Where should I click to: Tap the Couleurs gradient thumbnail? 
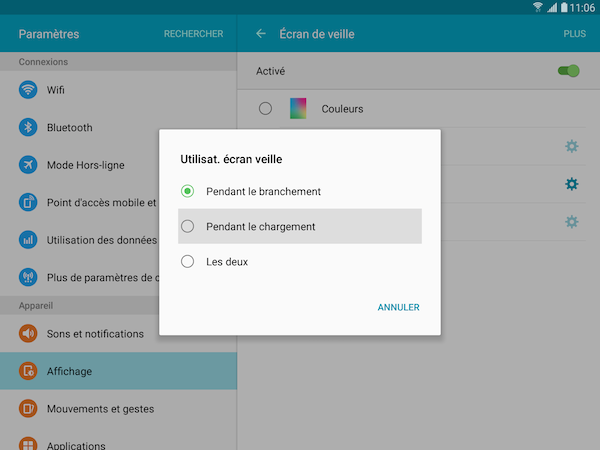(298, 108)
